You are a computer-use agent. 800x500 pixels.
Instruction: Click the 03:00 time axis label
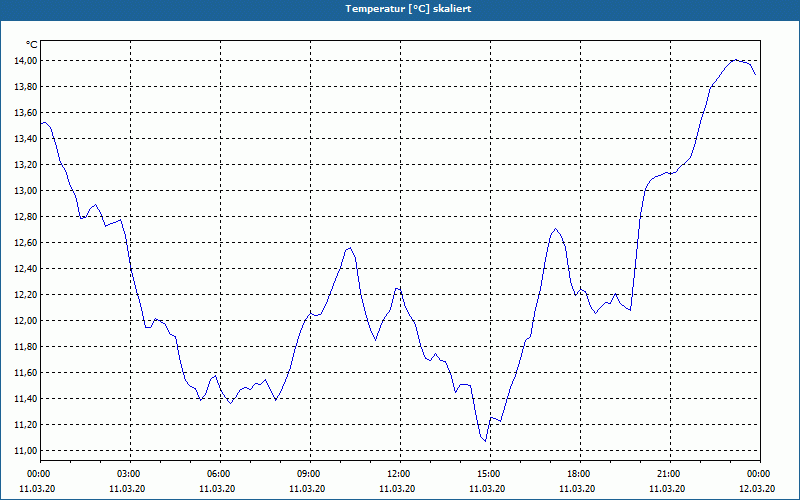coord(131,474)
